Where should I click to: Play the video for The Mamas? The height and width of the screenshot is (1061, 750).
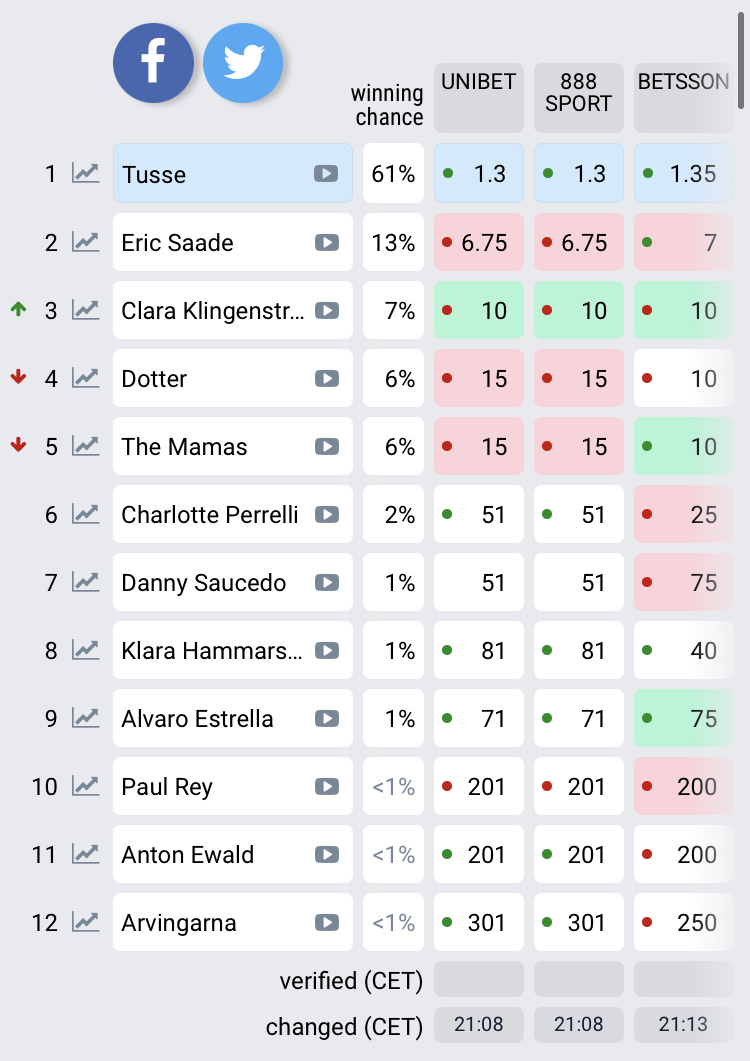(x=326, y=446)
